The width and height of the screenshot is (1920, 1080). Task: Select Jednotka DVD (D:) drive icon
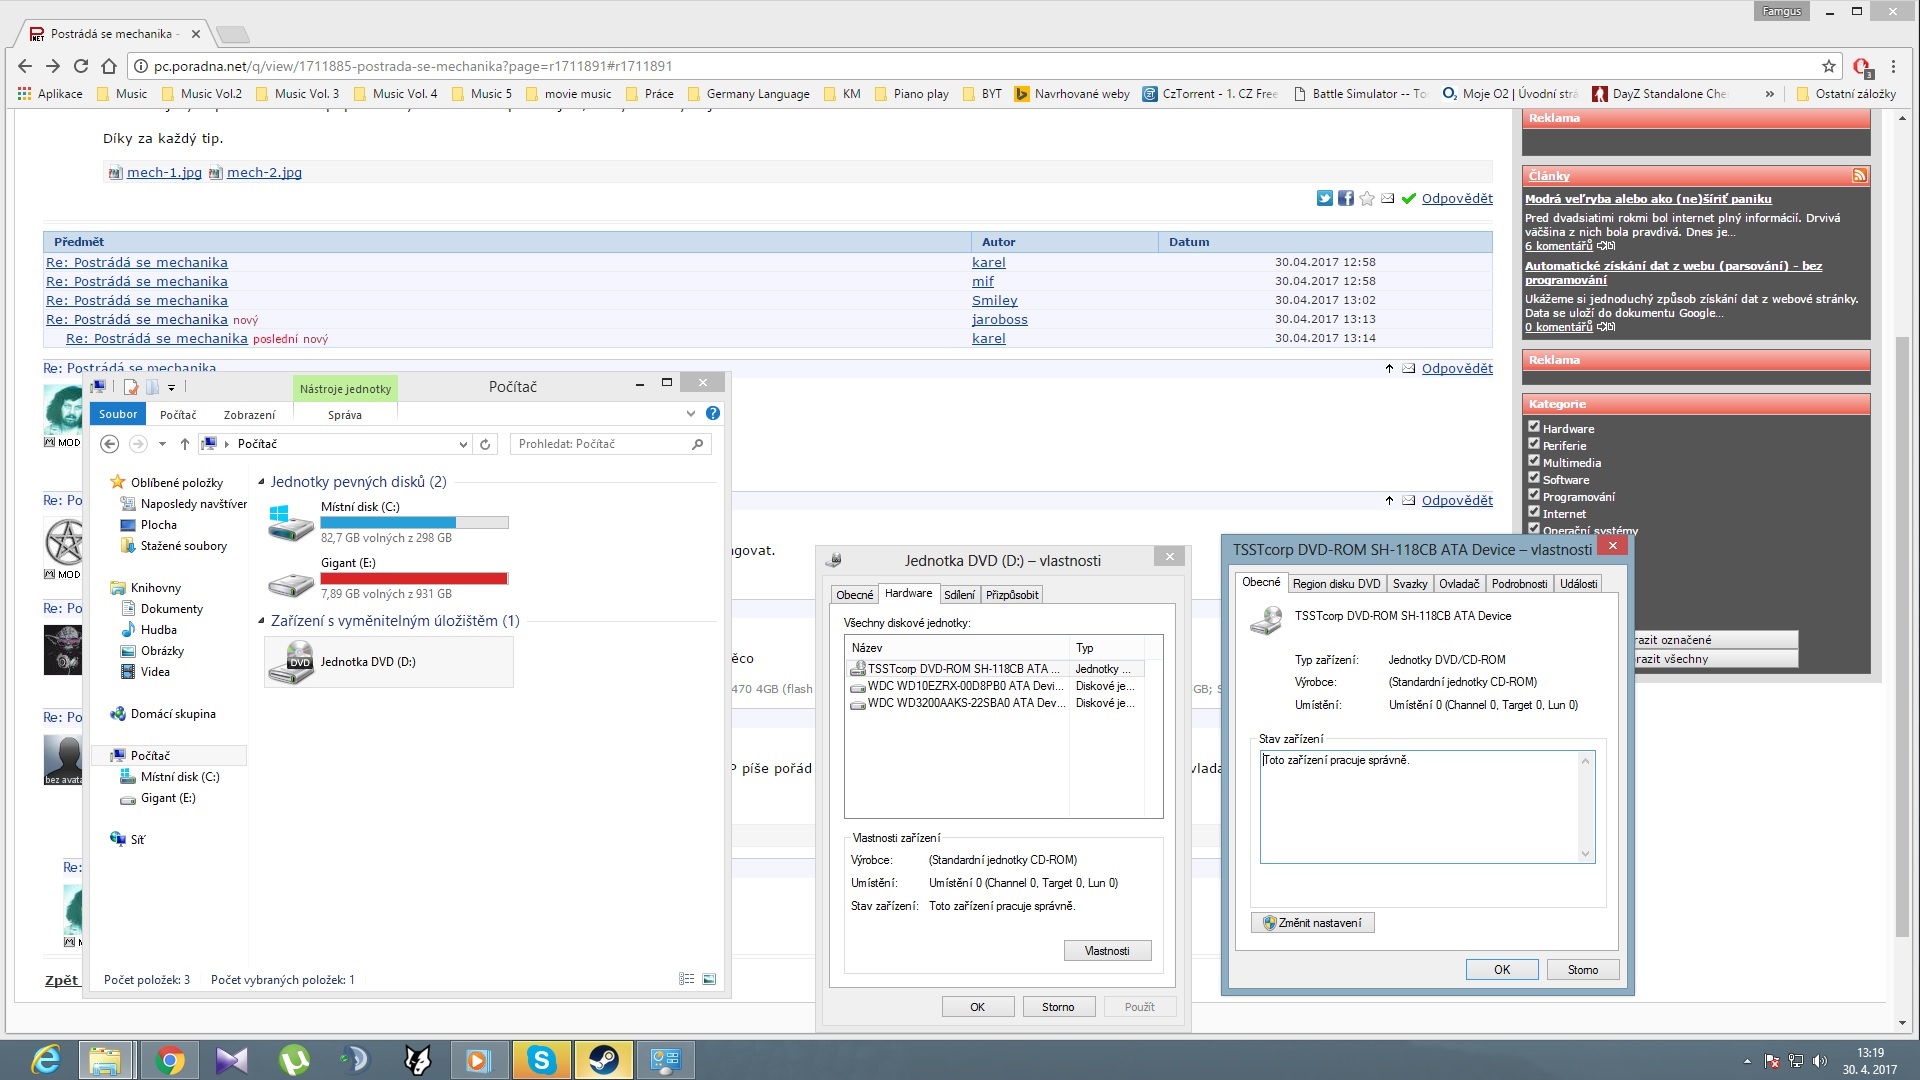pos(290,662)
